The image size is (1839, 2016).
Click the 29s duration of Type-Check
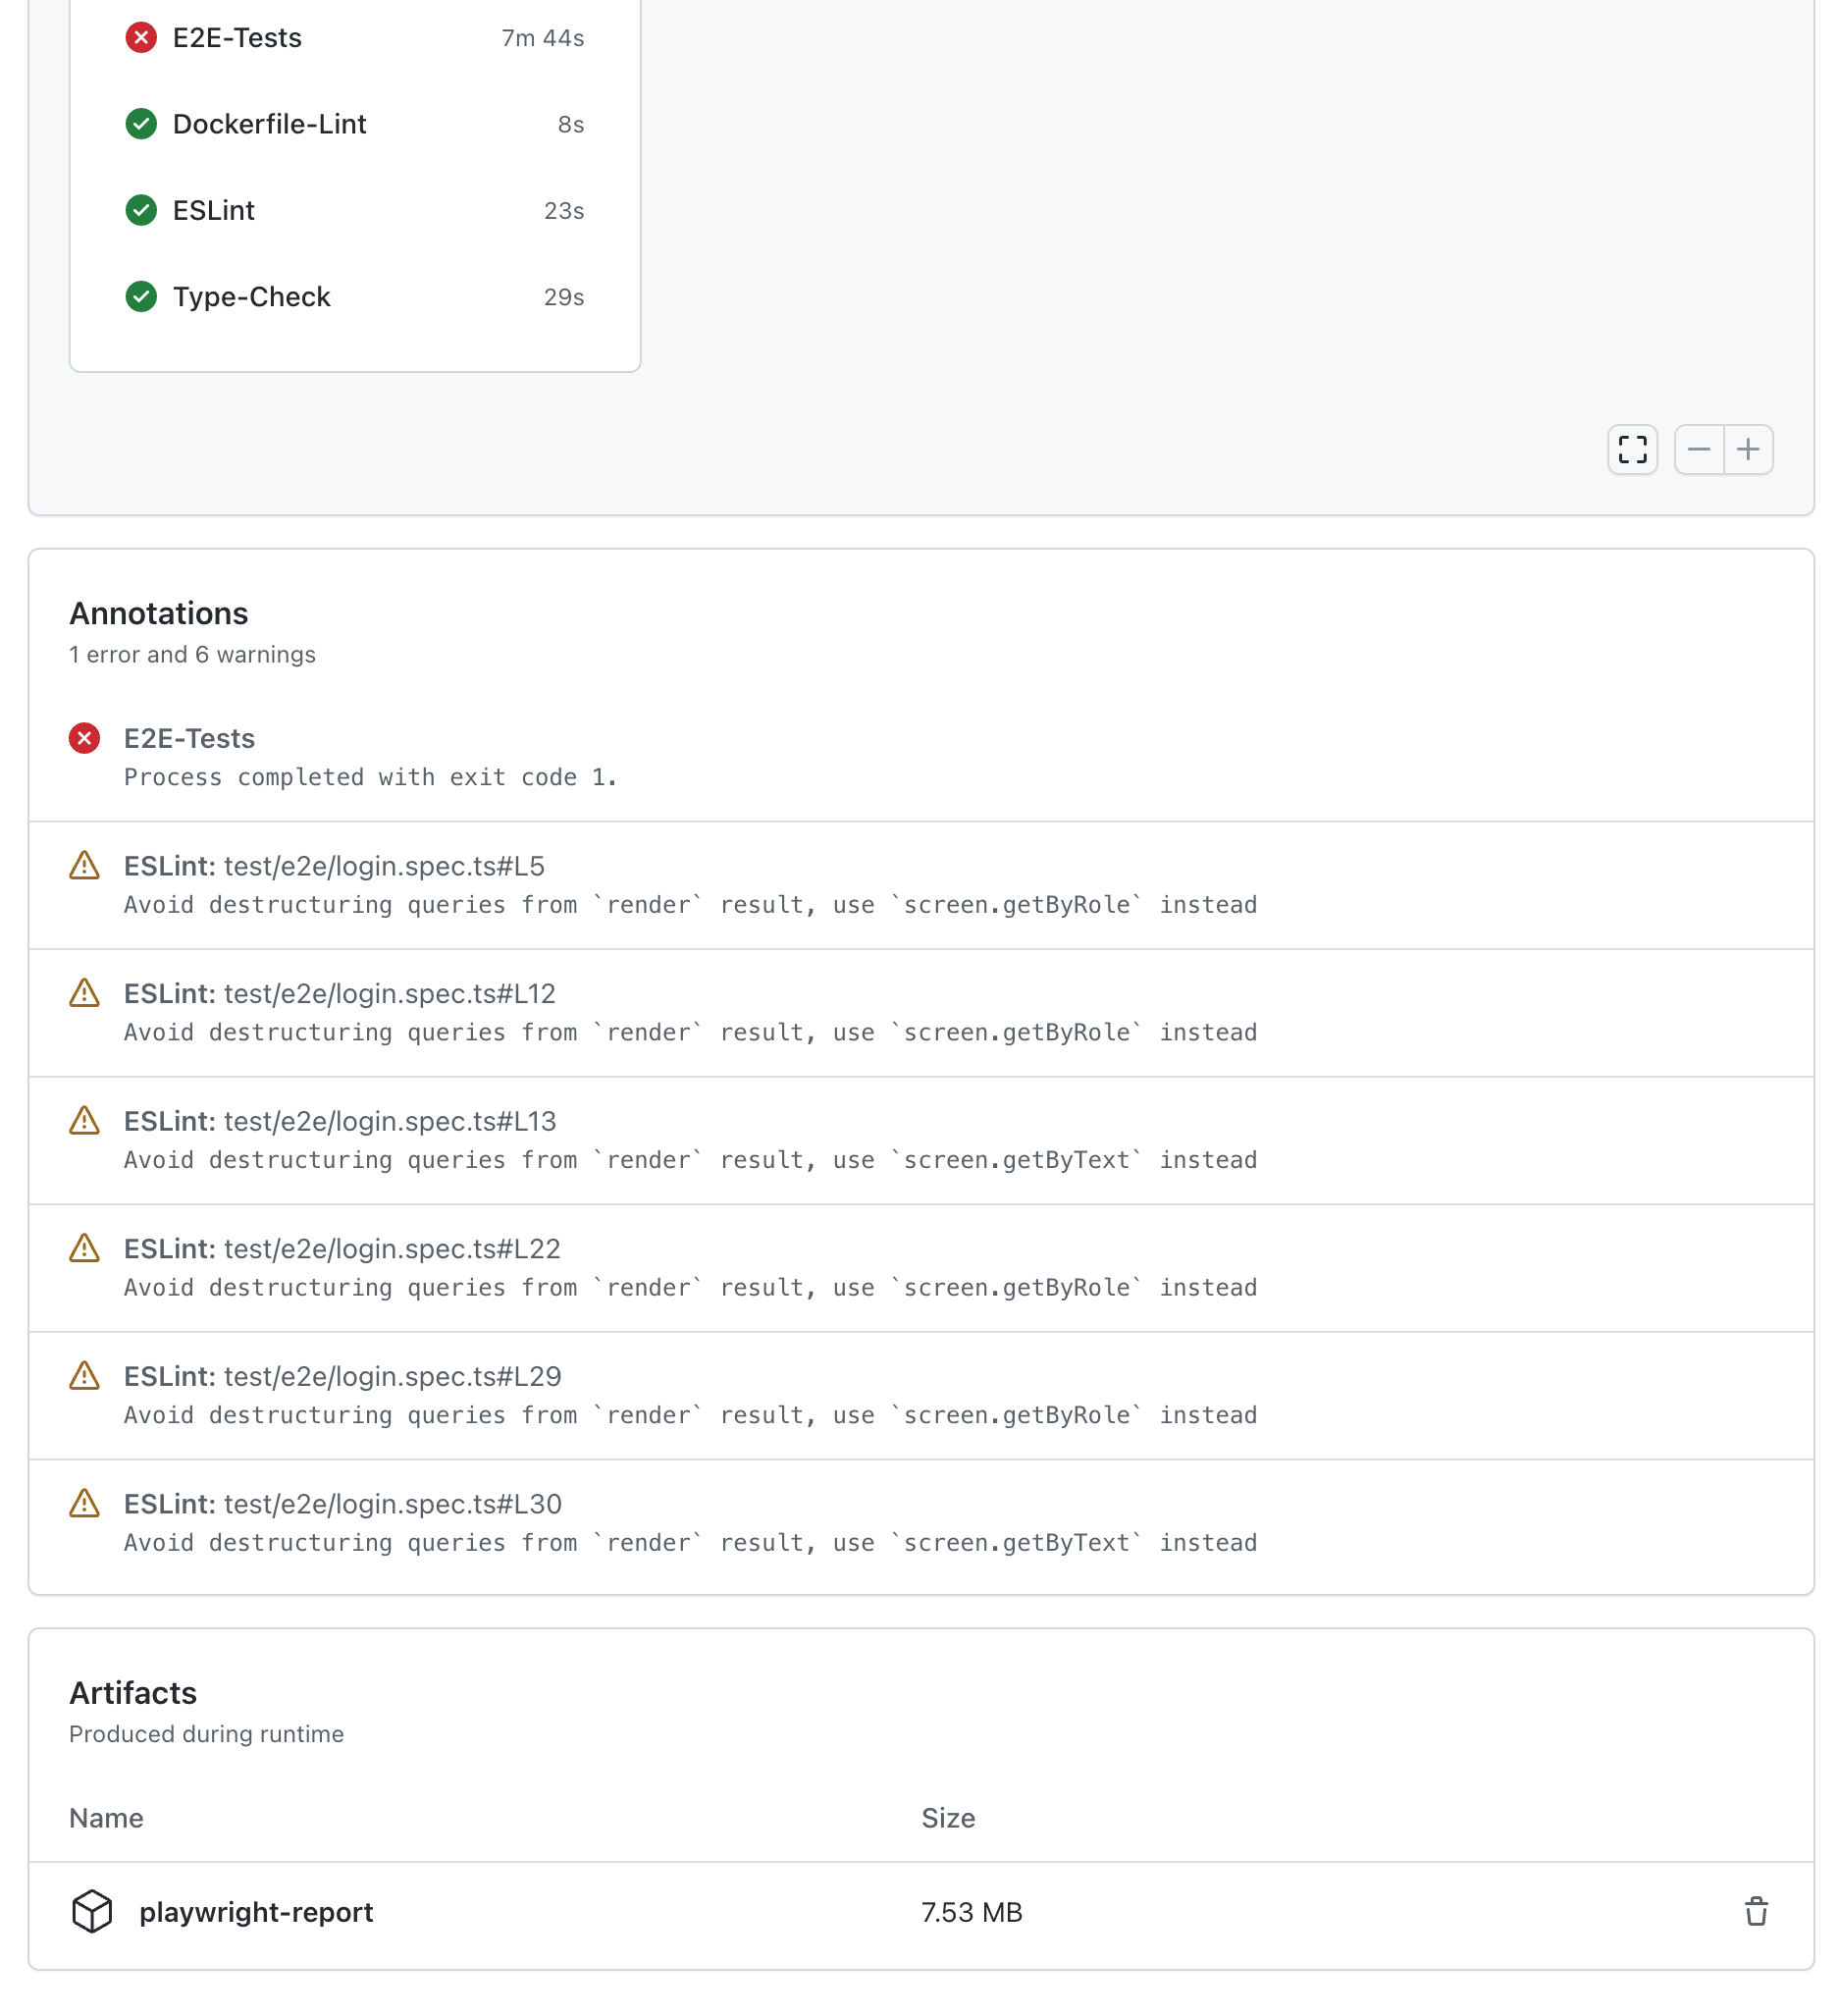(x=563, y=297)
